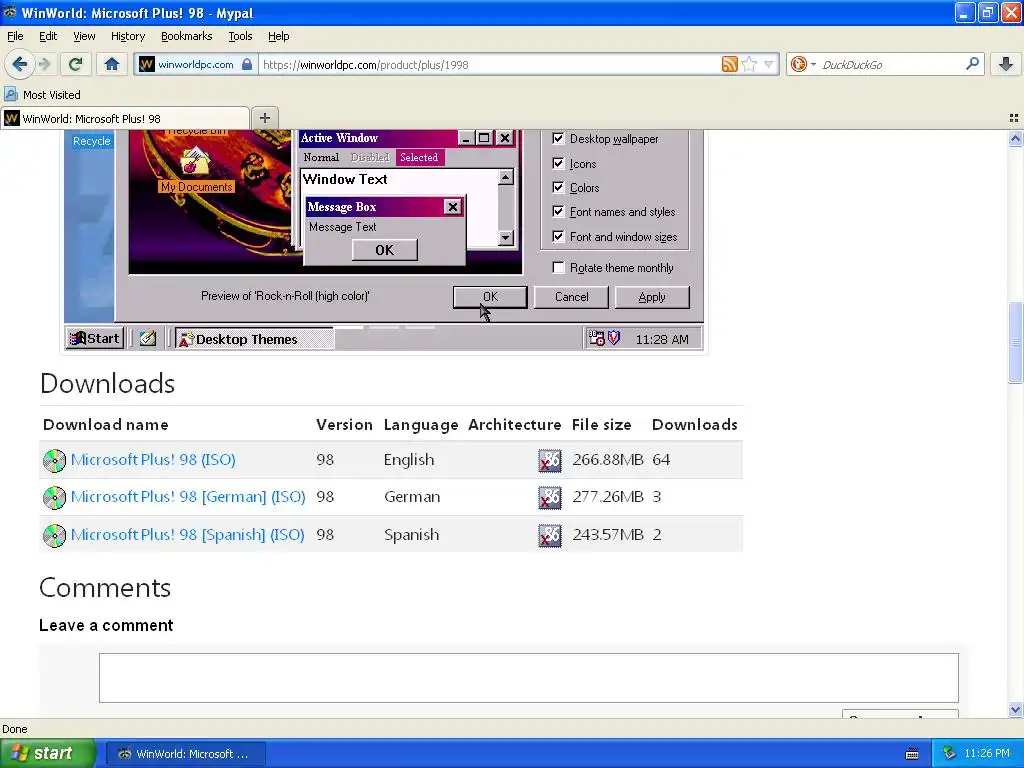This screenshot has width=1024, height=768.
Task: Click the 277.26MB file size cell
Action: point(608,497)
